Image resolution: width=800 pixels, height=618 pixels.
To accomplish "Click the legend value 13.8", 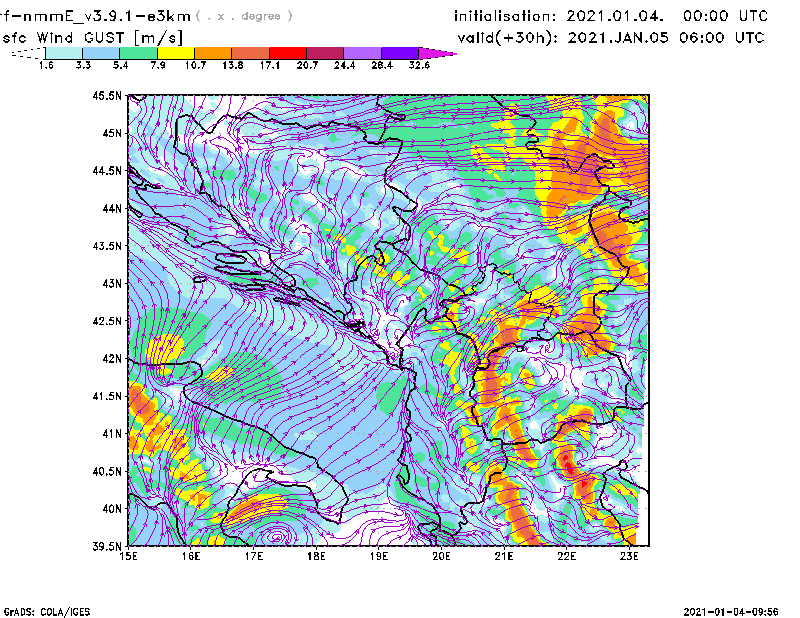I will coord(233,65).
